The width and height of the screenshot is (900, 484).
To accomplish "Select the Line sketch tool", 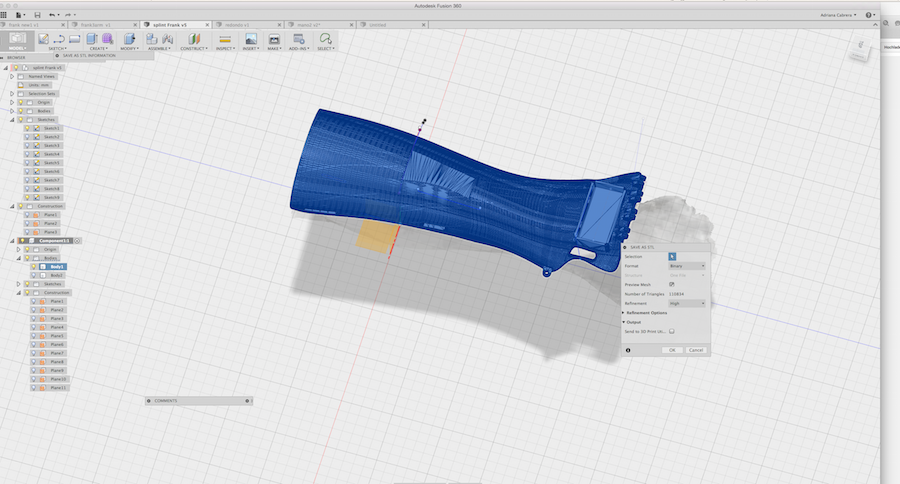I will (59, 38).
